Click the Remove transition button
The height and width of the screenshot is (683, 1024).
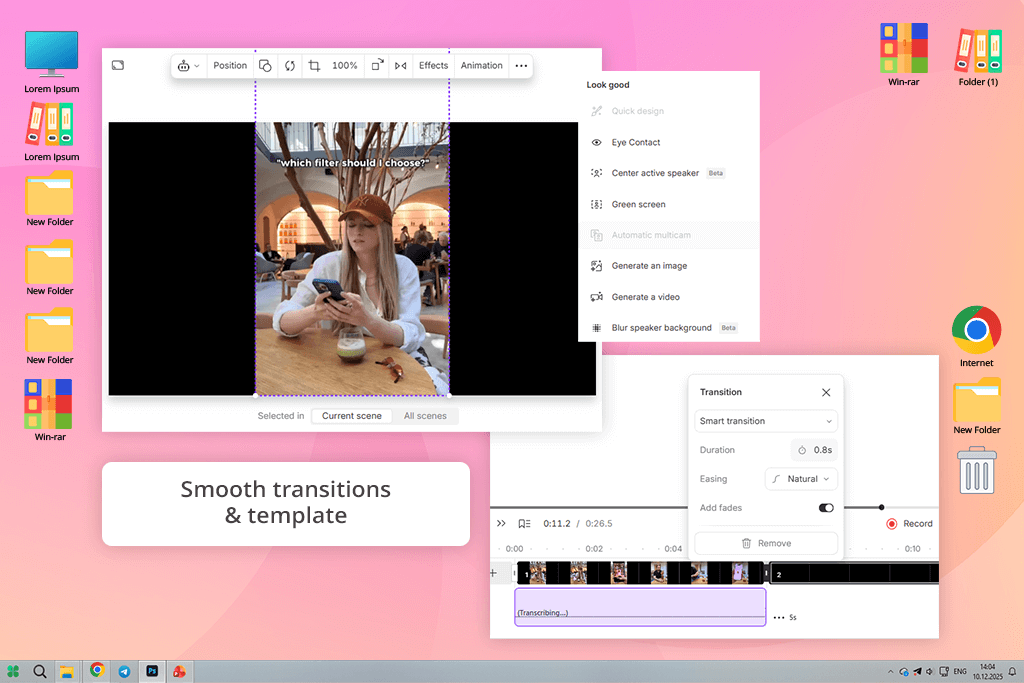(765, 543)
